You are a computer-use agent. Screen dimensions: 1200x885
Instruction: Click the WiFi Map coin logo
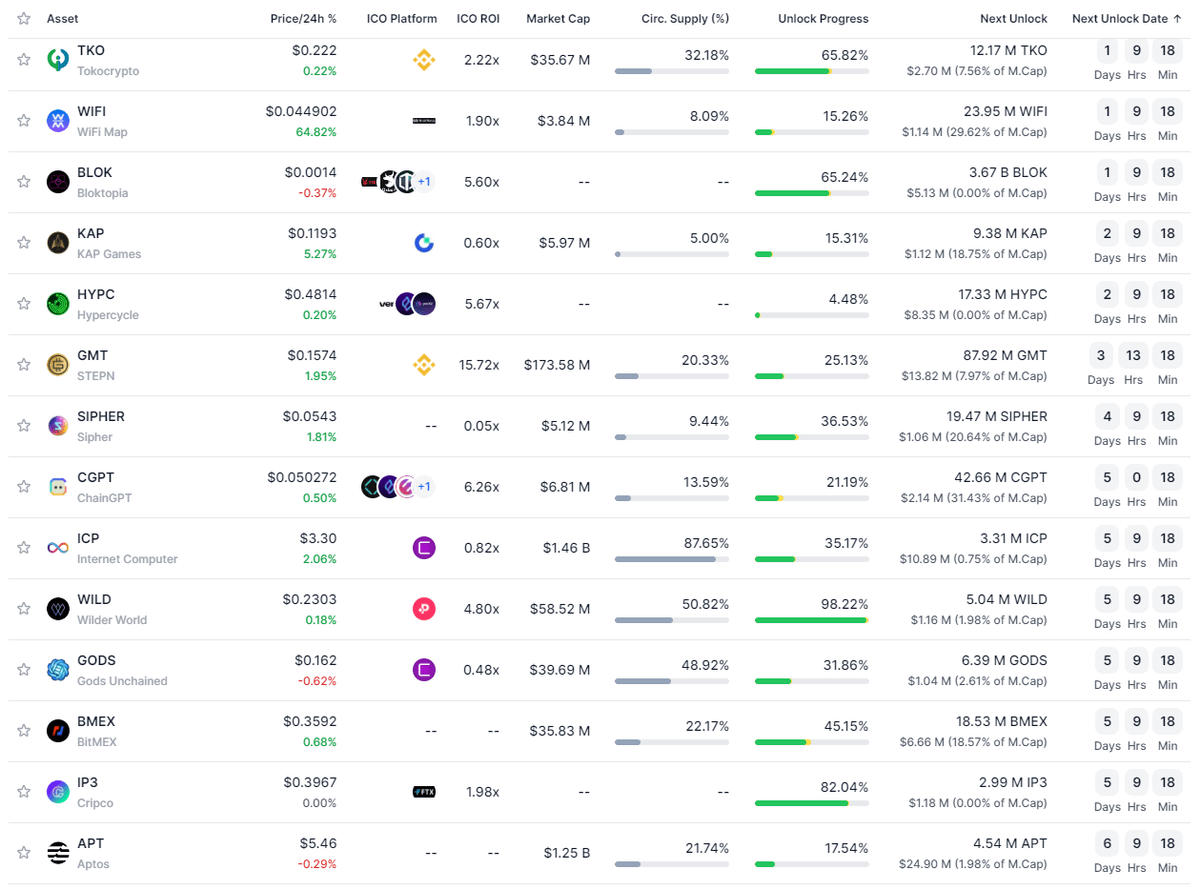coord(58,121)
